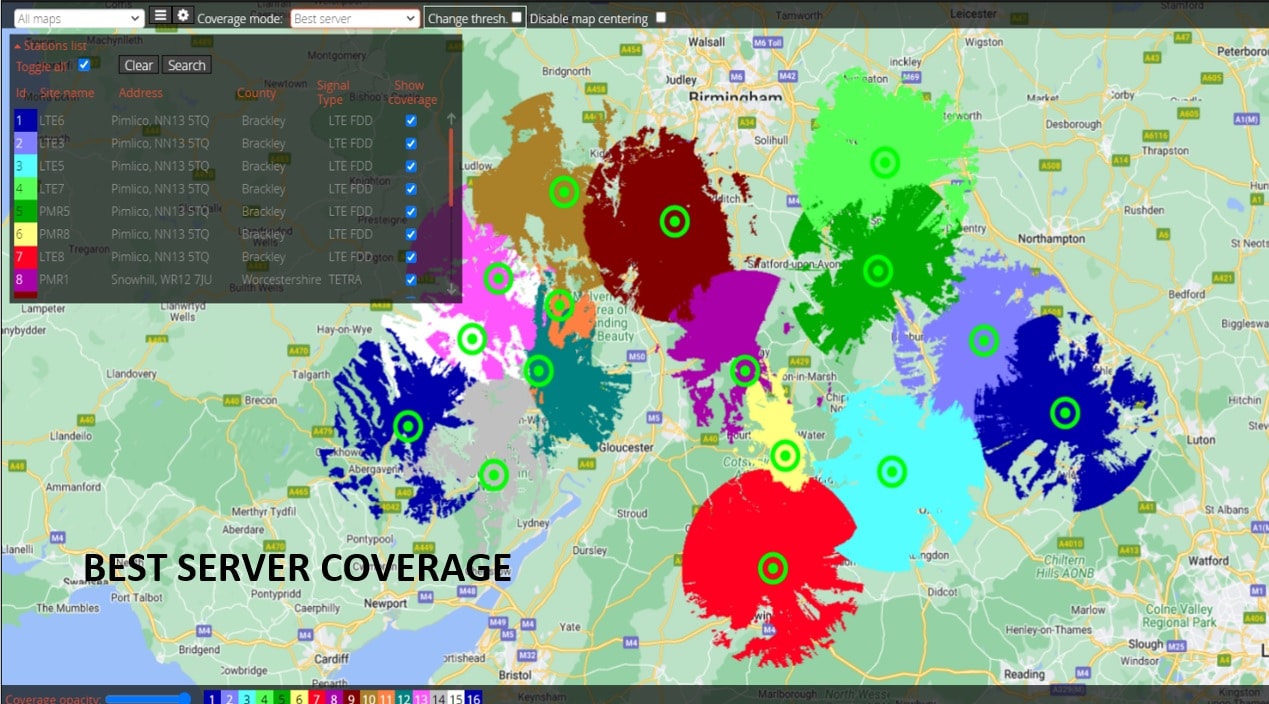Viewport: 1269px width, 704px height.
Task: Click the station marker on the red coverage area
Action: tap(772, 568)
